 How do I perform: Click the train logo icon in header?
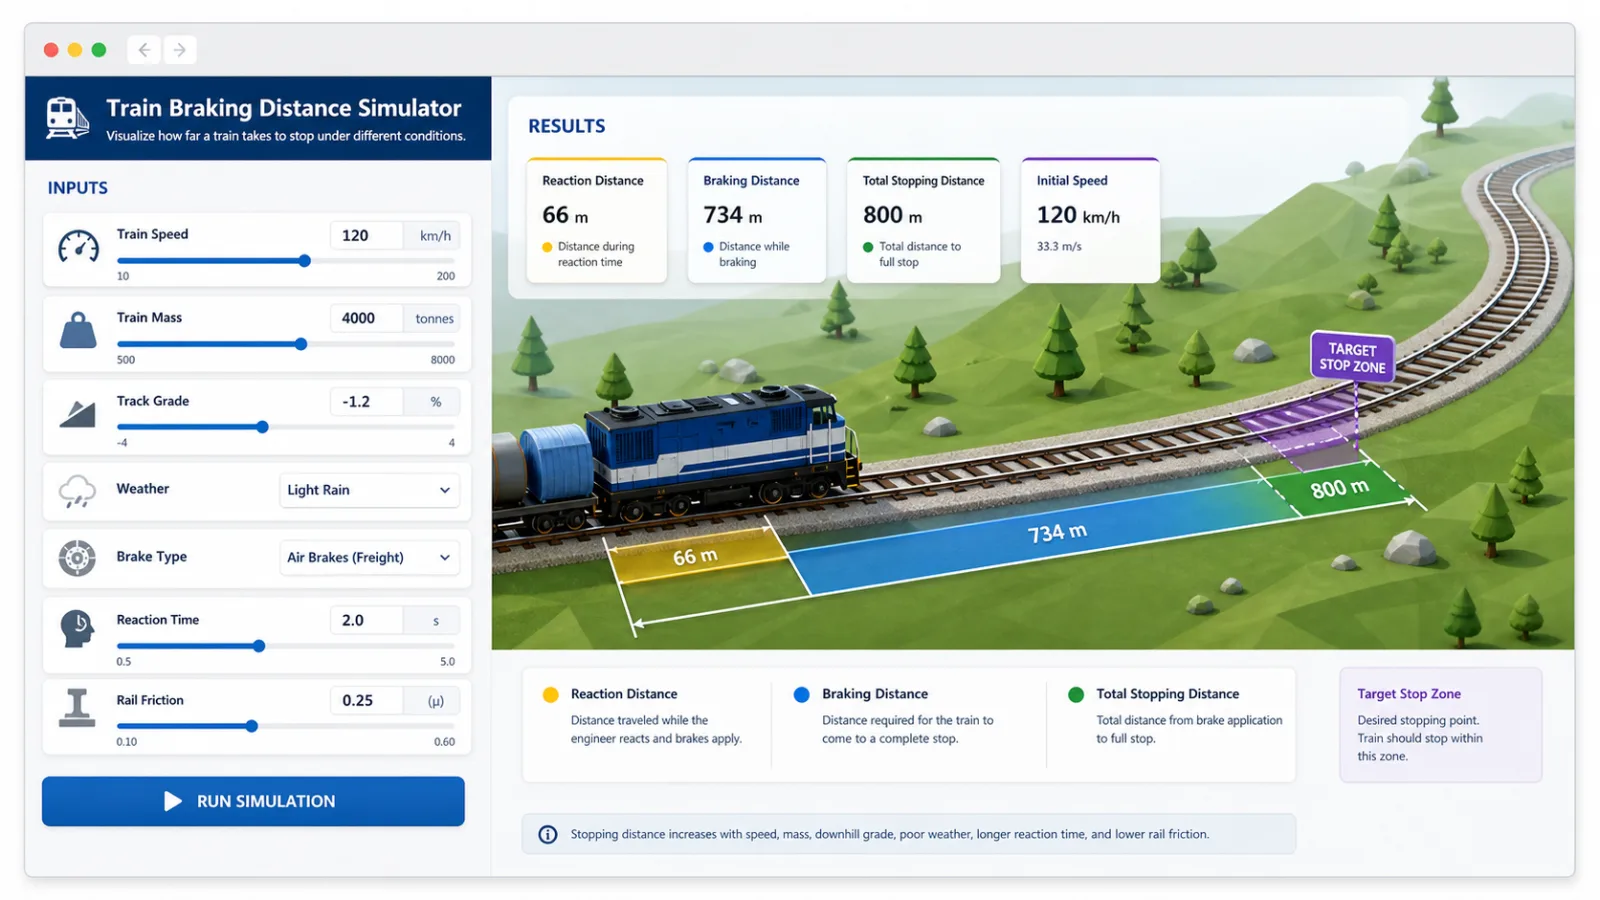[67, 118]
